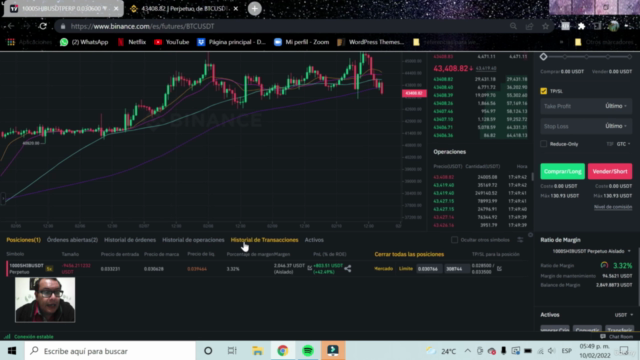
Task: Open the TIF GTC dropdown
Action: [623, 144]
